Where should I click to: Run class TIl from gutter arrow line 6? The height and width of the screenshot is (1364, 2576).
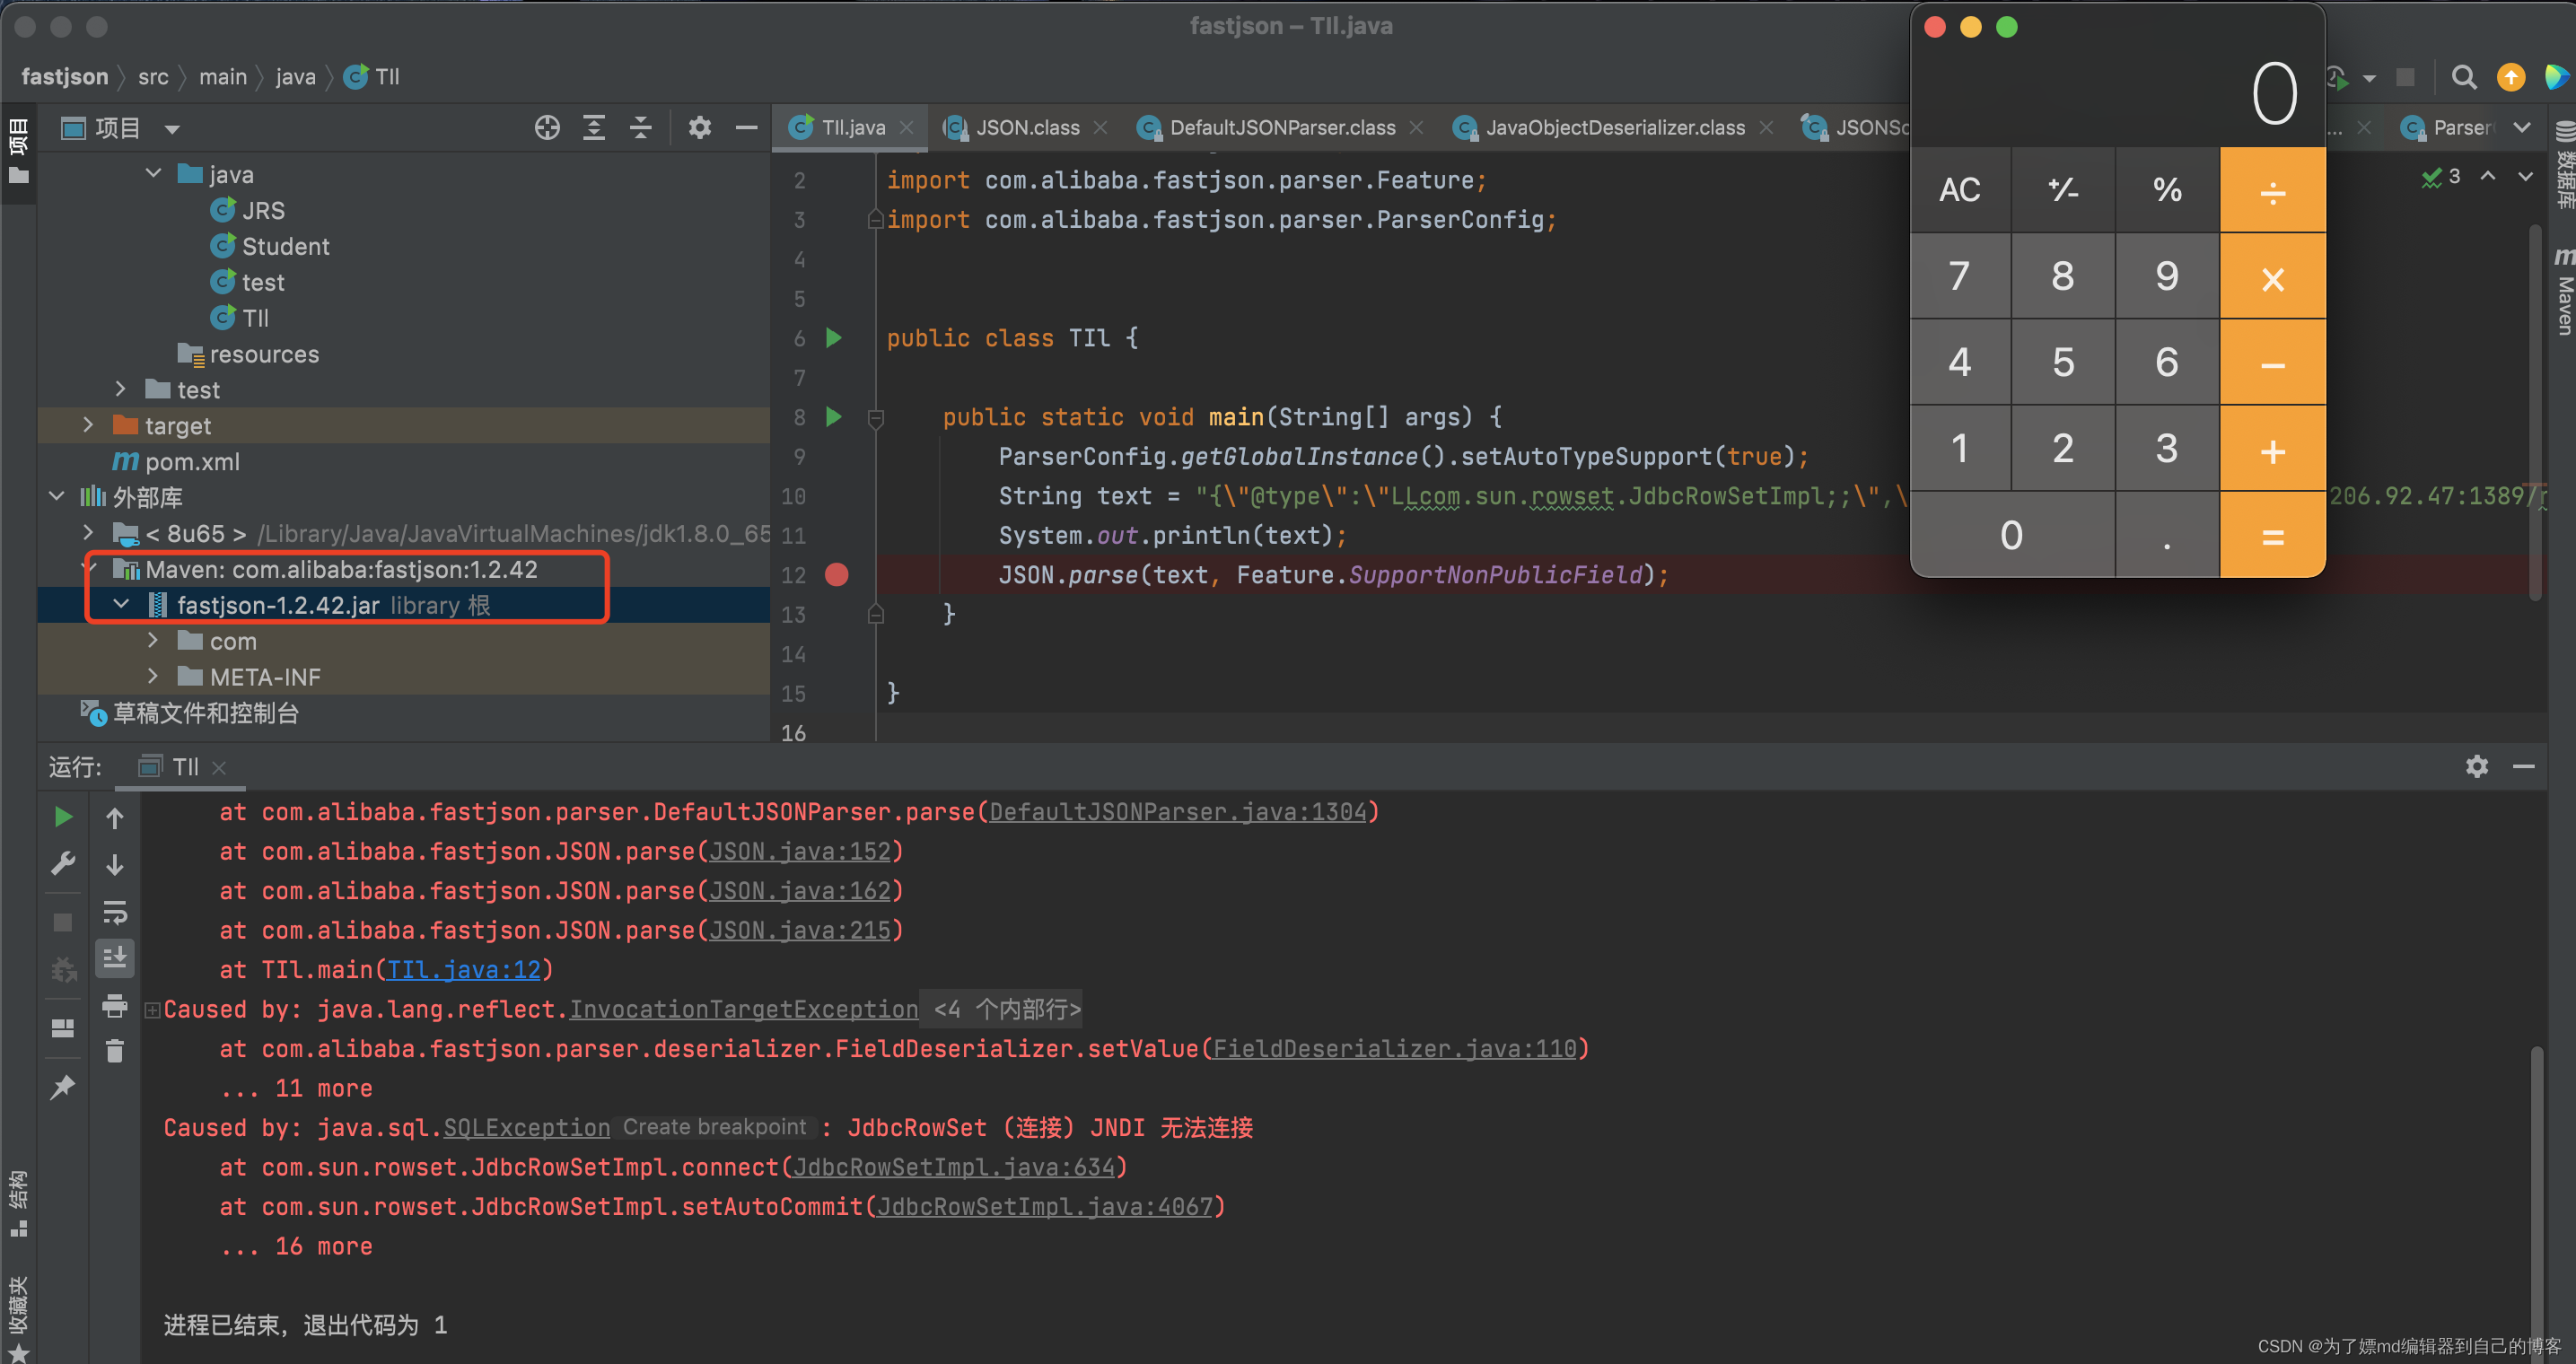coord(834,338)
